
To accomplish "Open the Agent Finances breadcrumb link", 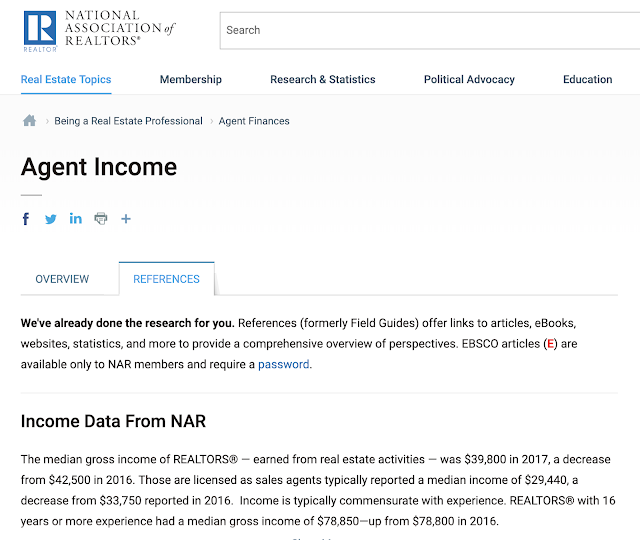I will (x=254, y=121).
